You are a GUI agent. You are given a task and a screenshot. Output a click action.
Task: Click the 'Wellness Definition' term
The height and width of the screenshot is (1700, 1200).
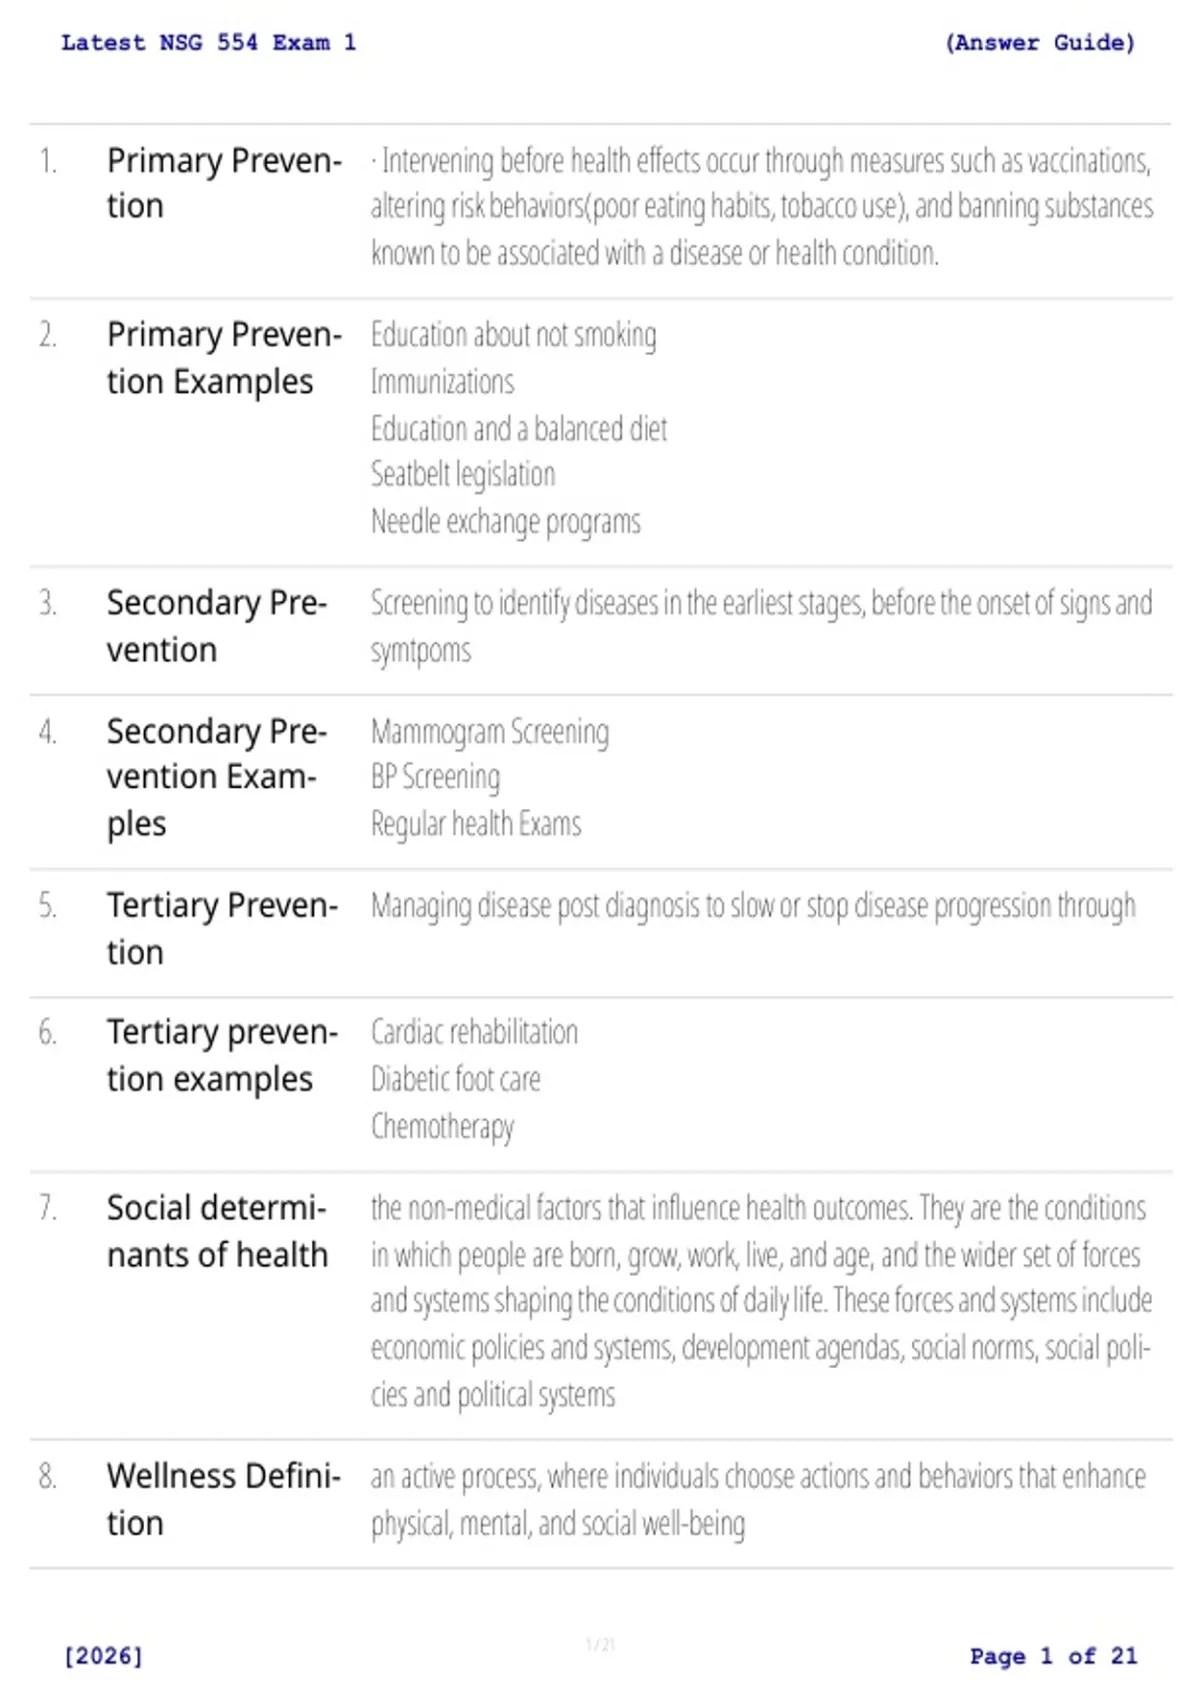point(224,1499)
